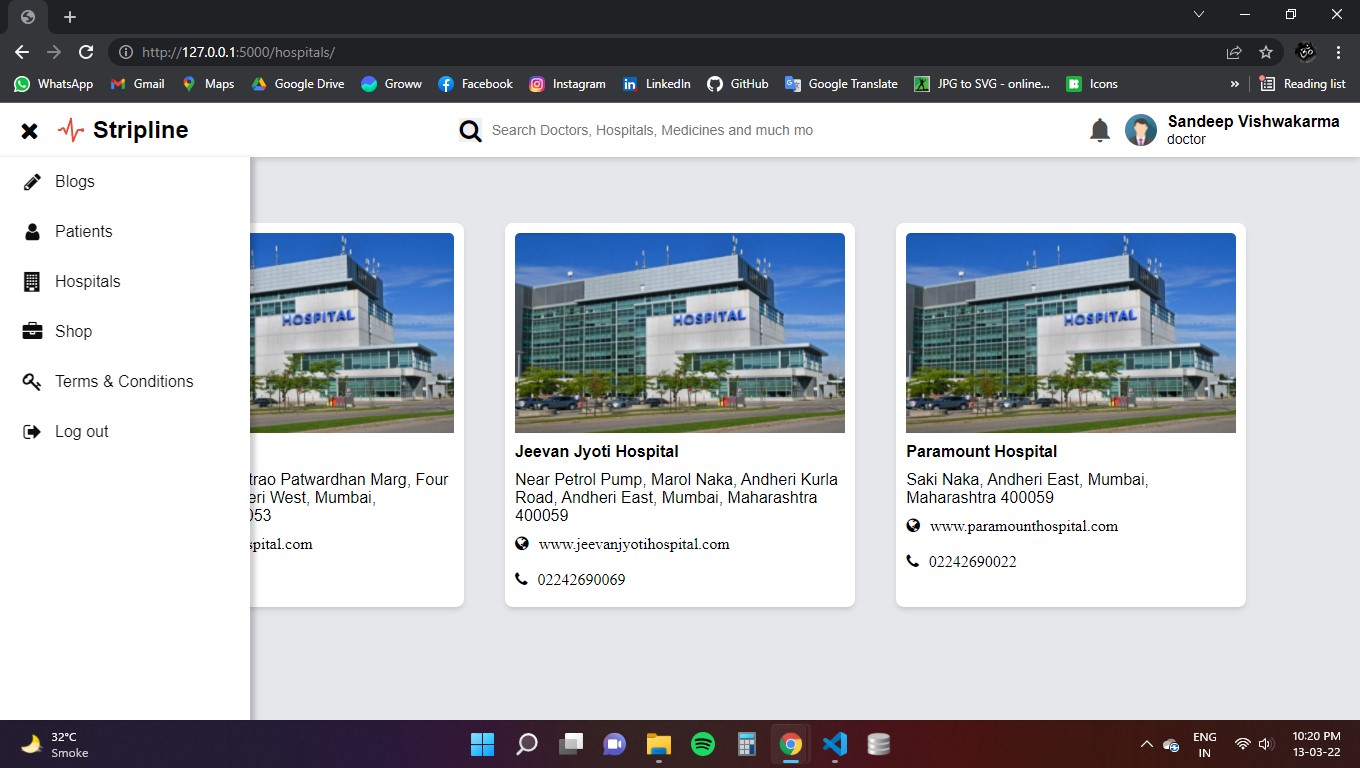Click the Stripline heartbeat logo icon
Screen dimensions: 1360x768
coord(71,130)
